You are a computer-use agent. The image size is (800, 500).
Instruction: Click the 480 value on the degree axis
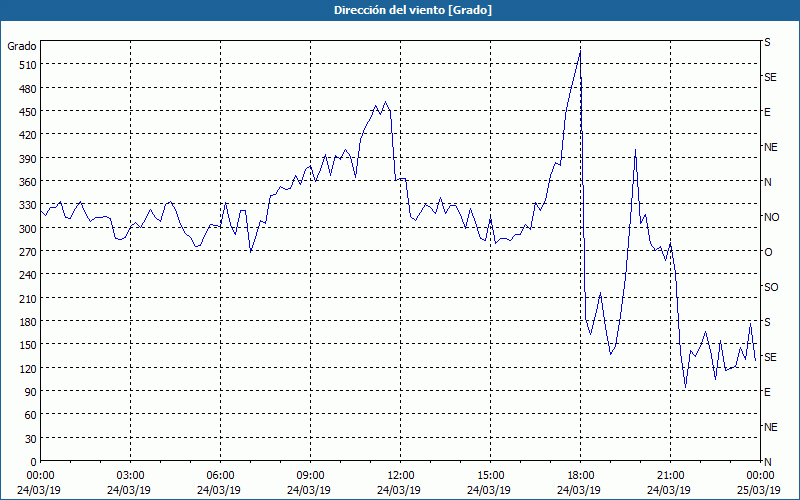point(28,88)
